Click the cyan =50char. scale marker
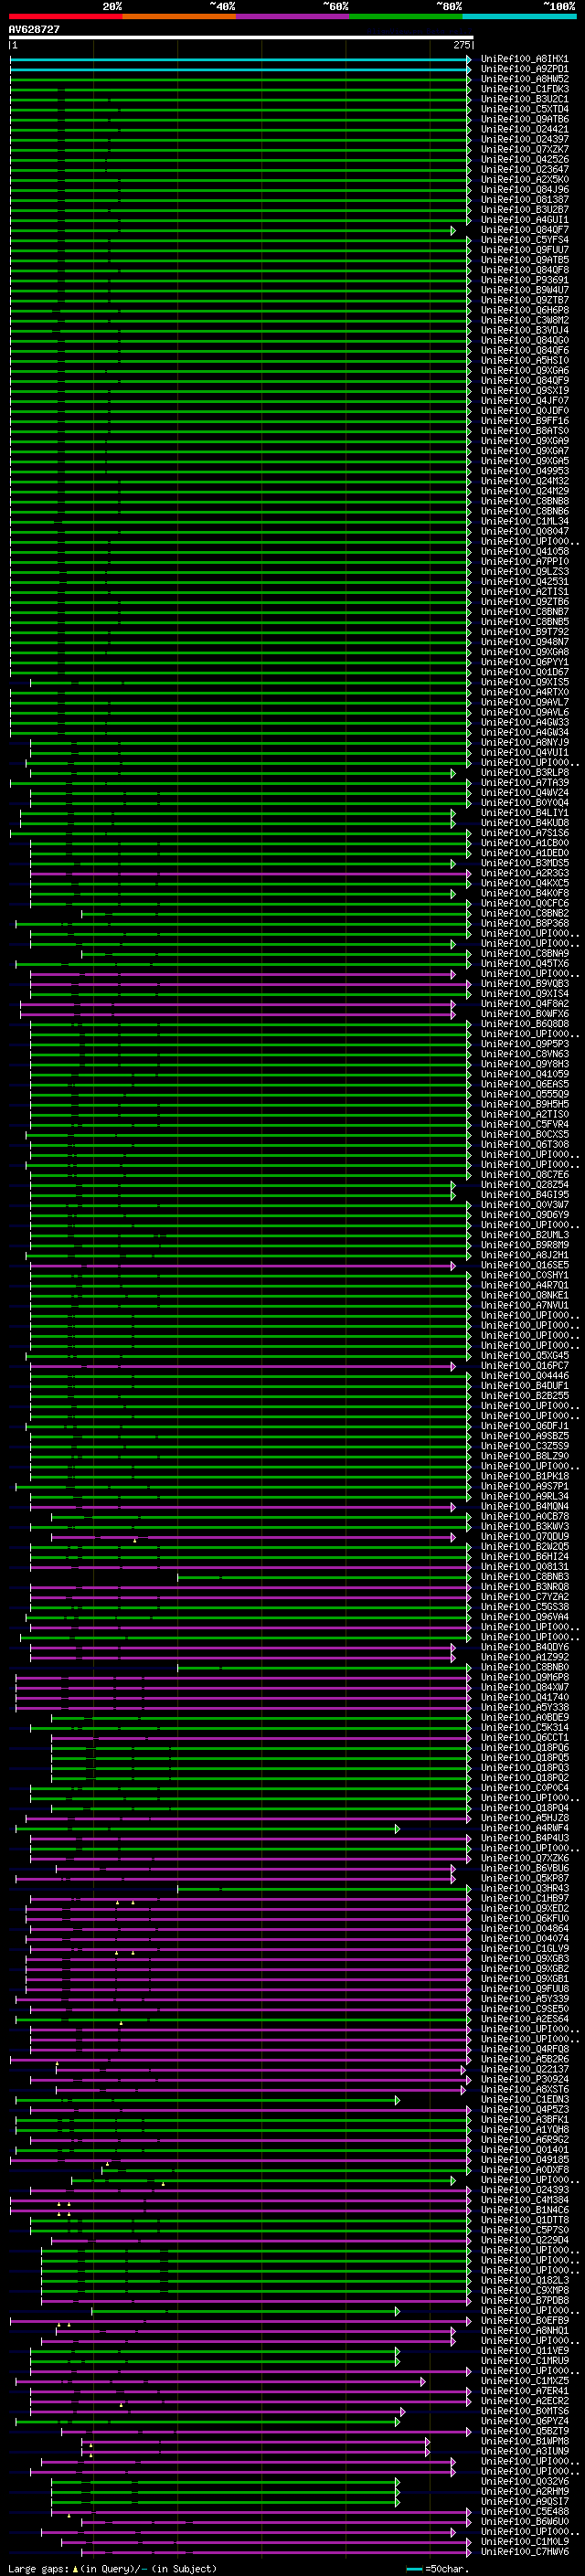Viewport: 585px width, 2576px height. [x=414, y=2568]
